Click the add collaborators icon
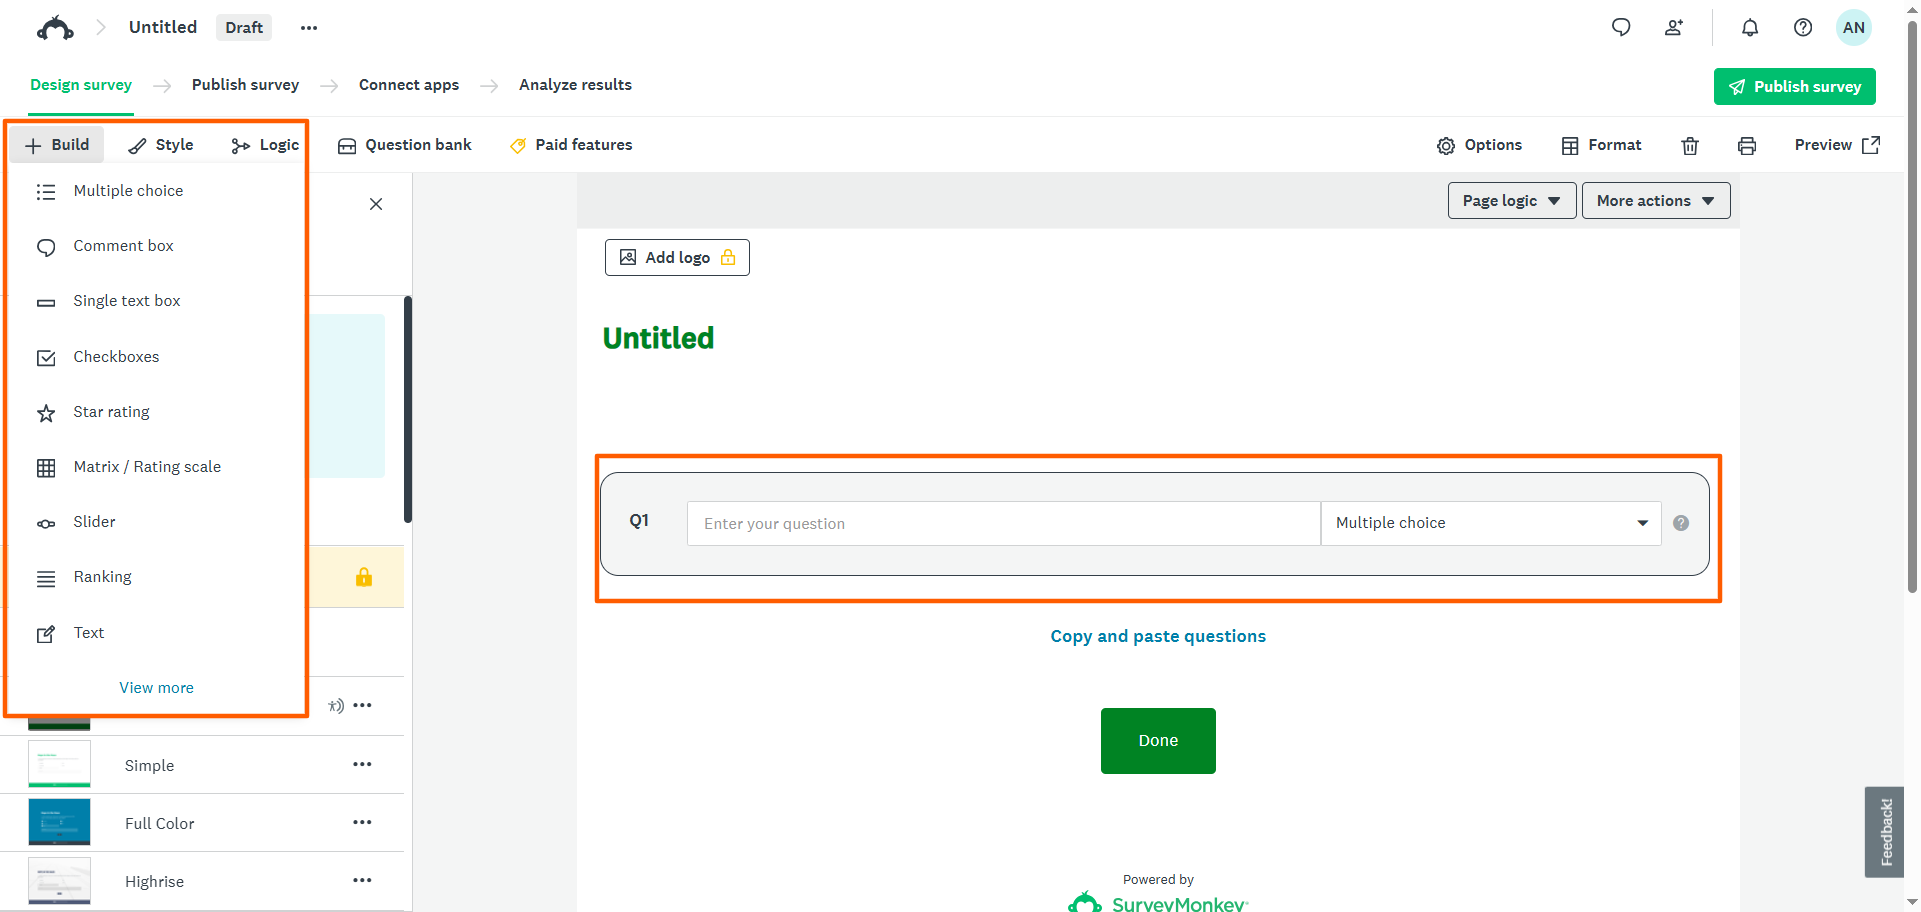The height and width of the screenshot is (912, 1921). pyautogui.click(x=1674, y=28)
